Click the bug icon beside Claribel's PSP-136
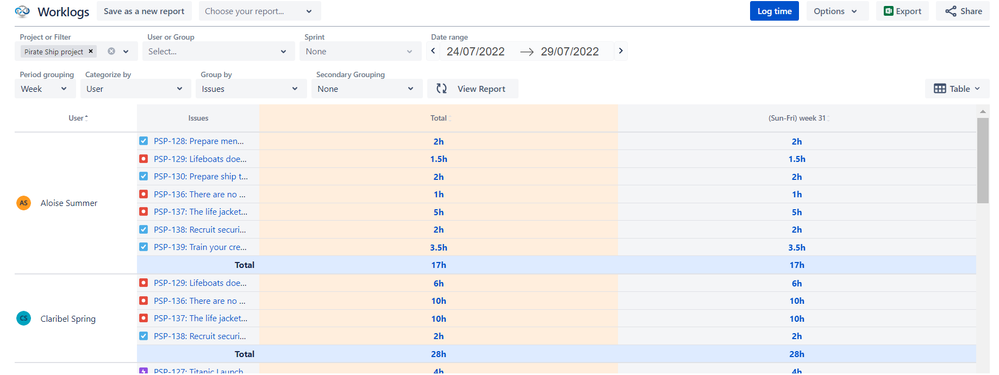999x375 pixels. coord(143,301)
